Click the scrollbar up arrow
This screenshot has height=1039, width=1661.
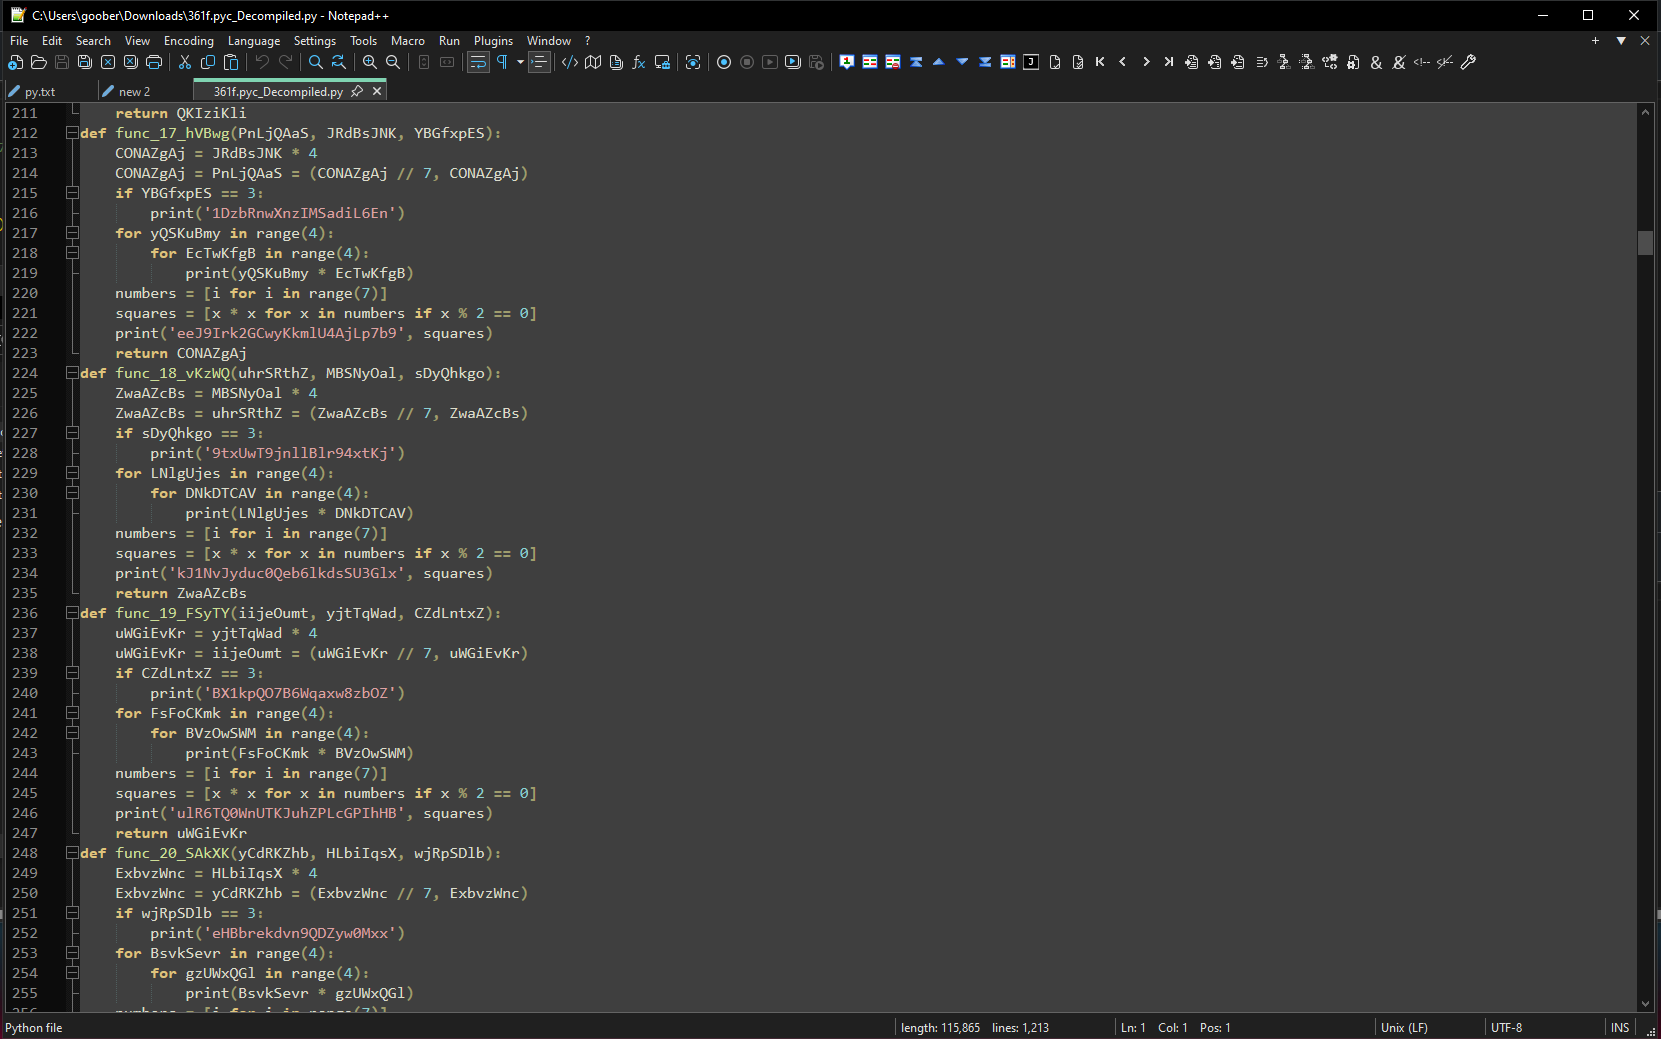pyautogui.click(x=1645, y=113)
